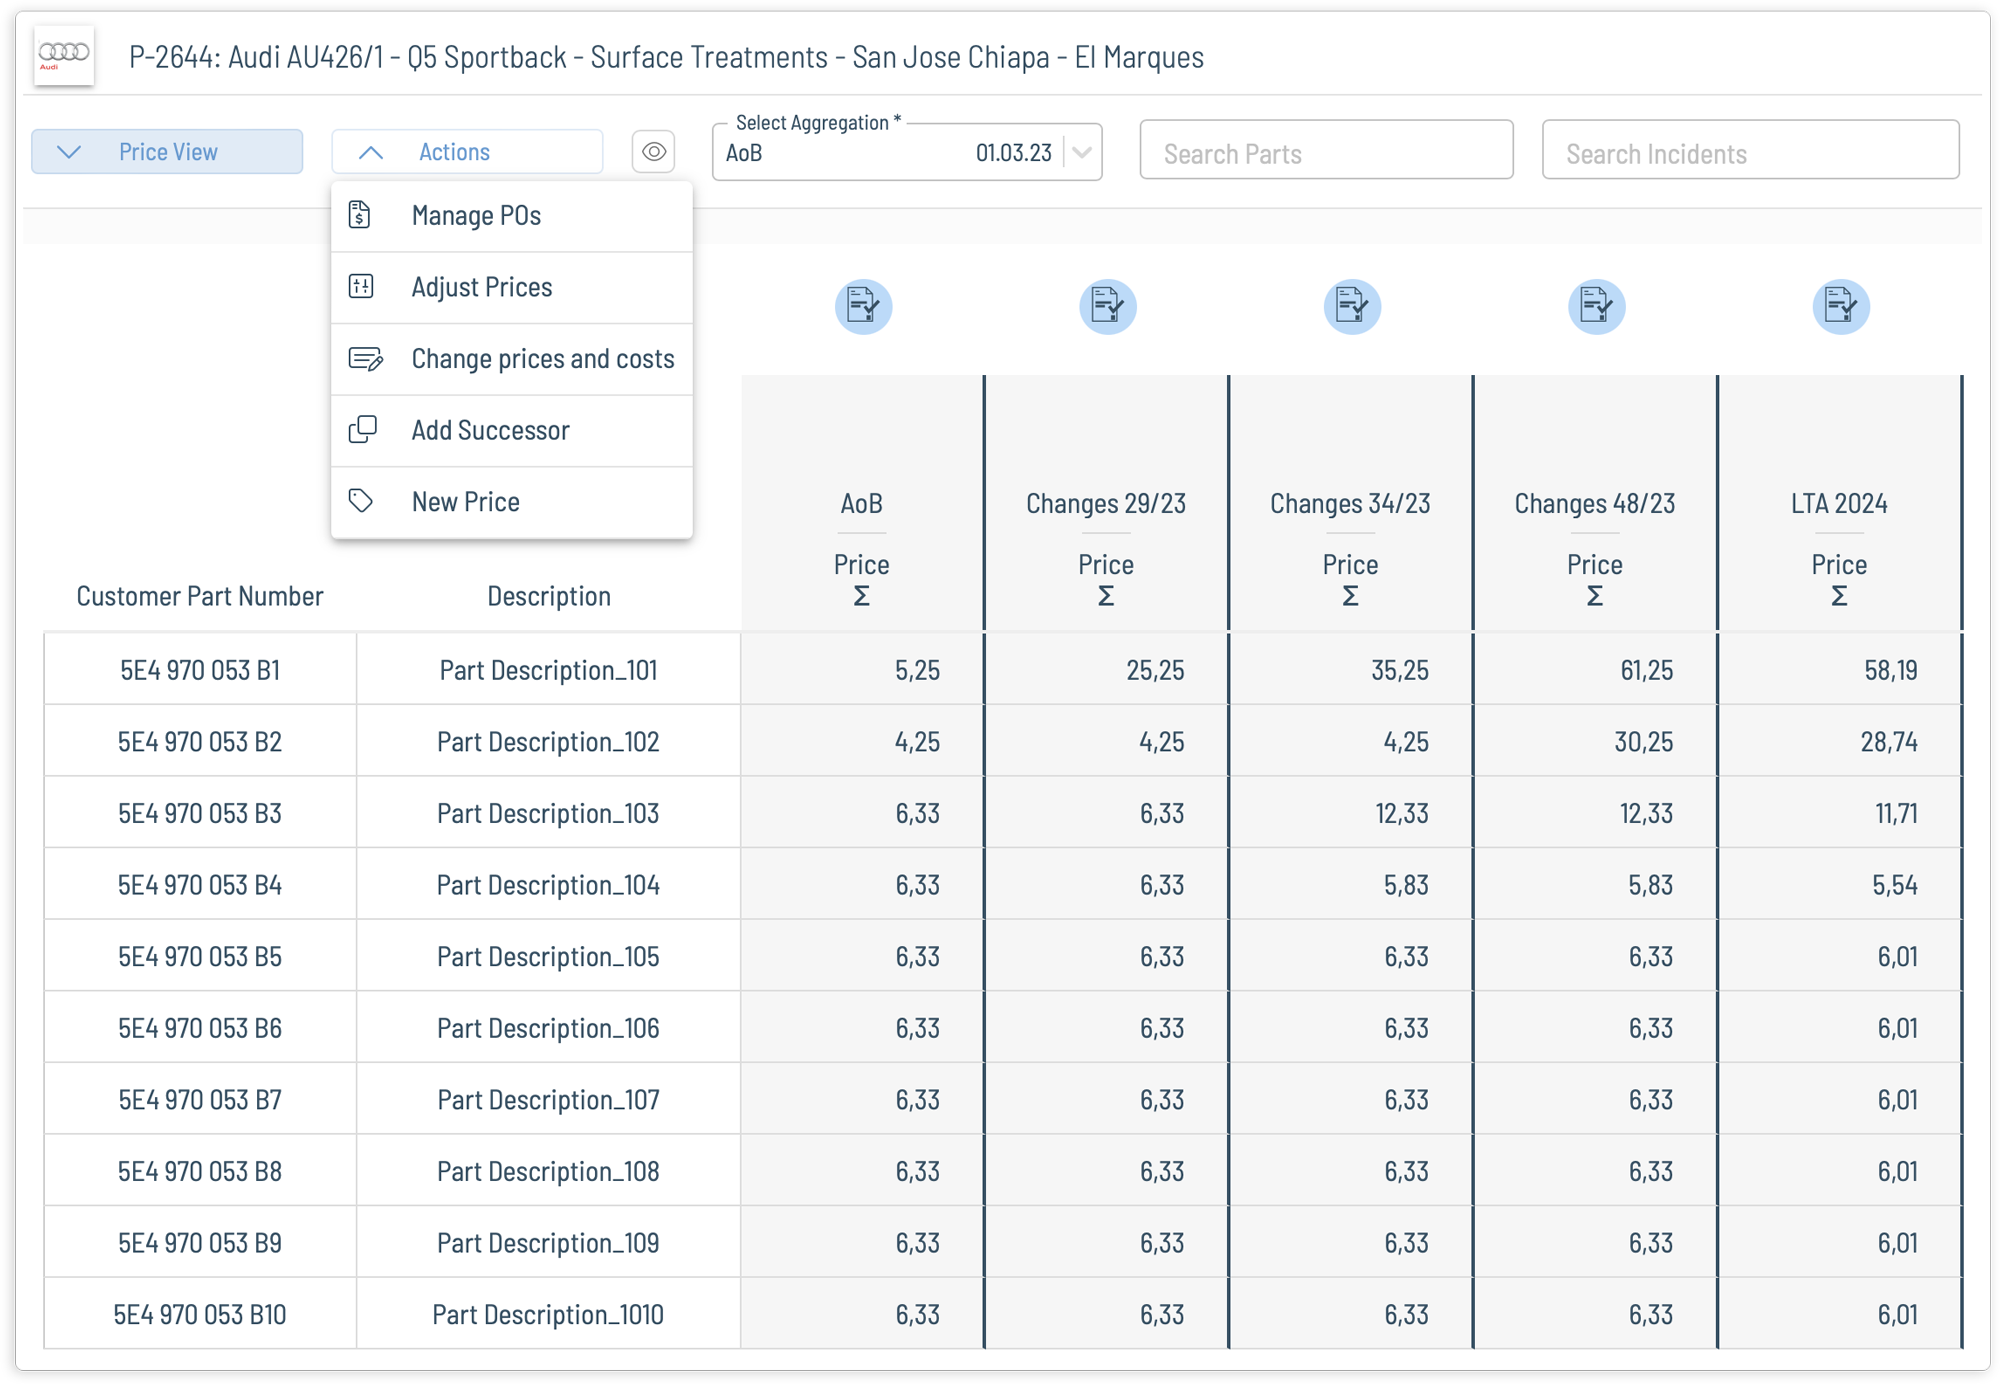This screenshot has width=2000, height=1384.
Task: Open the Price View dropdown
Action: [x=167, y=152]
